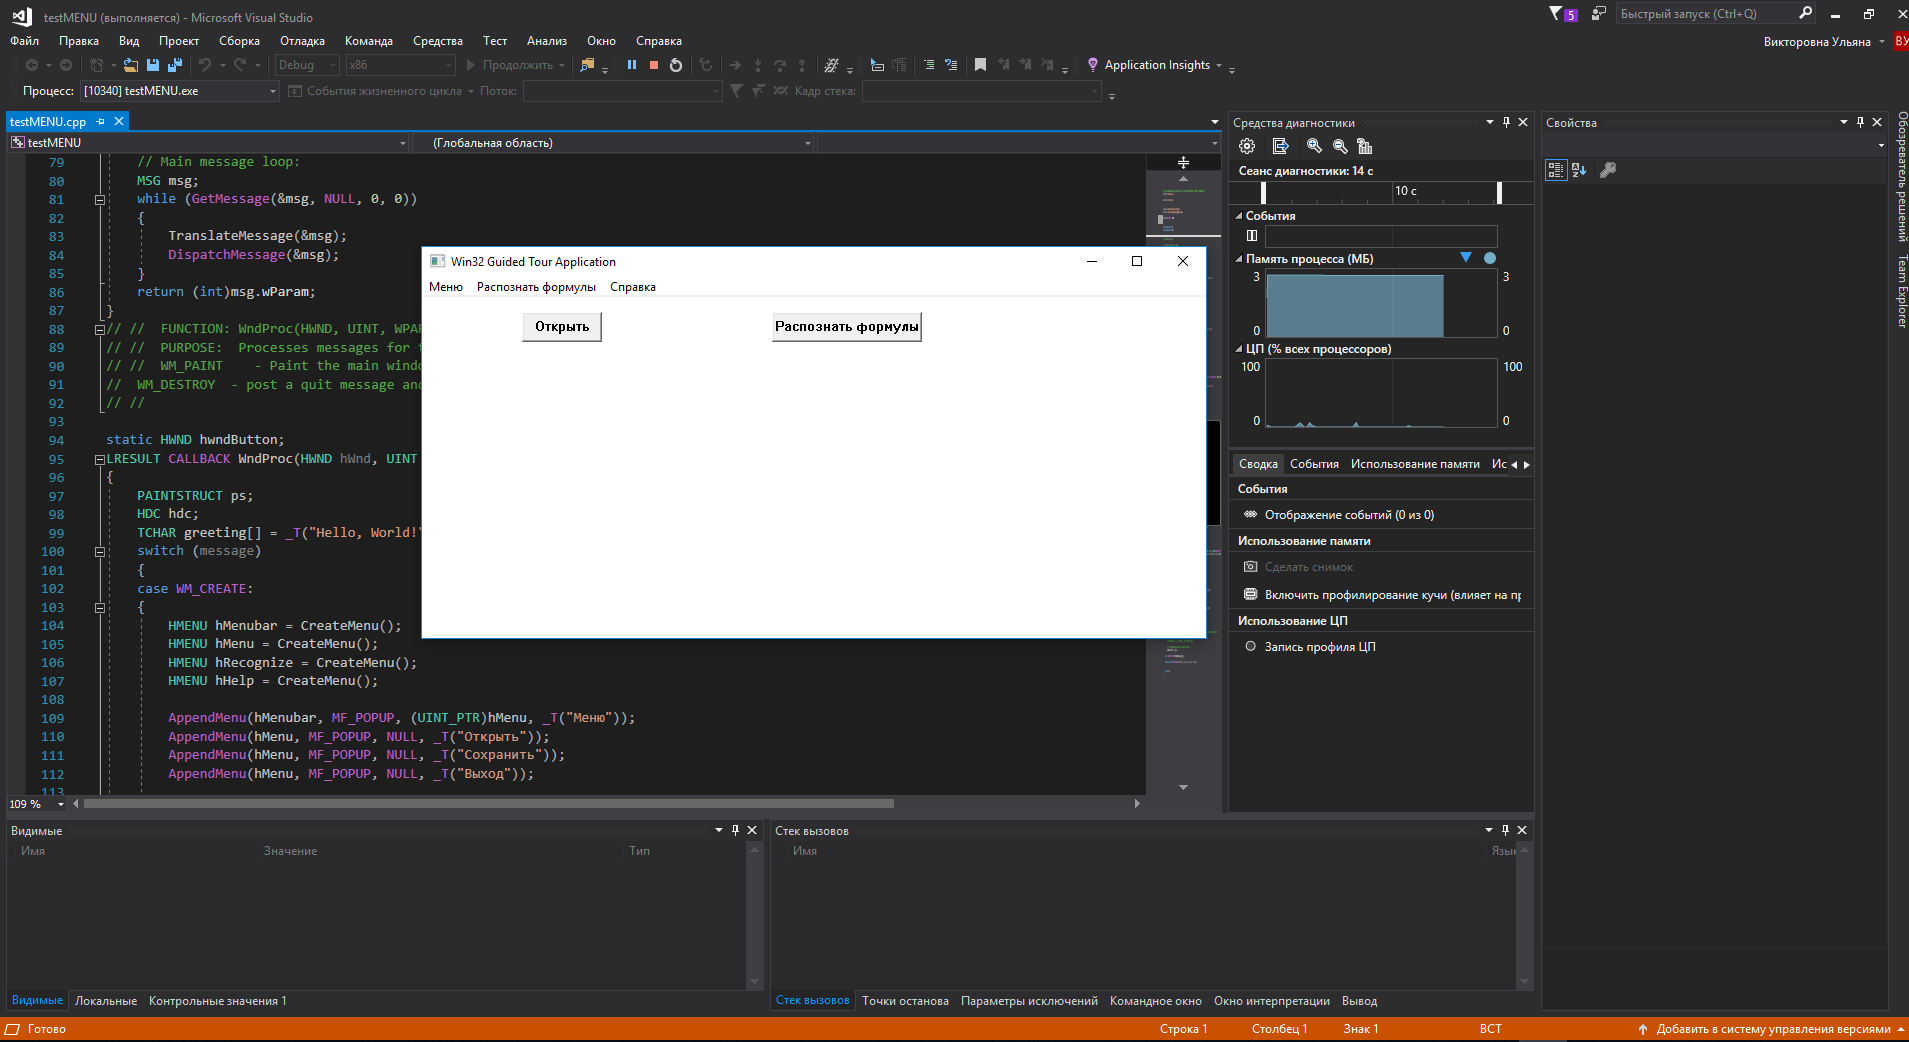Open property pages wrench icon
The height and width of the screenshot is (1042, 1909).
1608,170
